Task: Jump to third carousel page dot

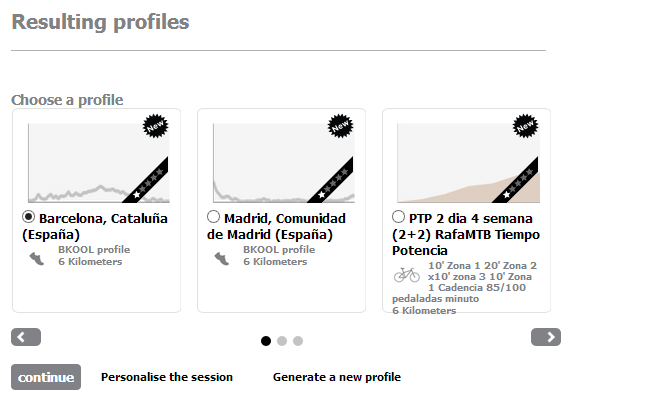Action: 298,341
